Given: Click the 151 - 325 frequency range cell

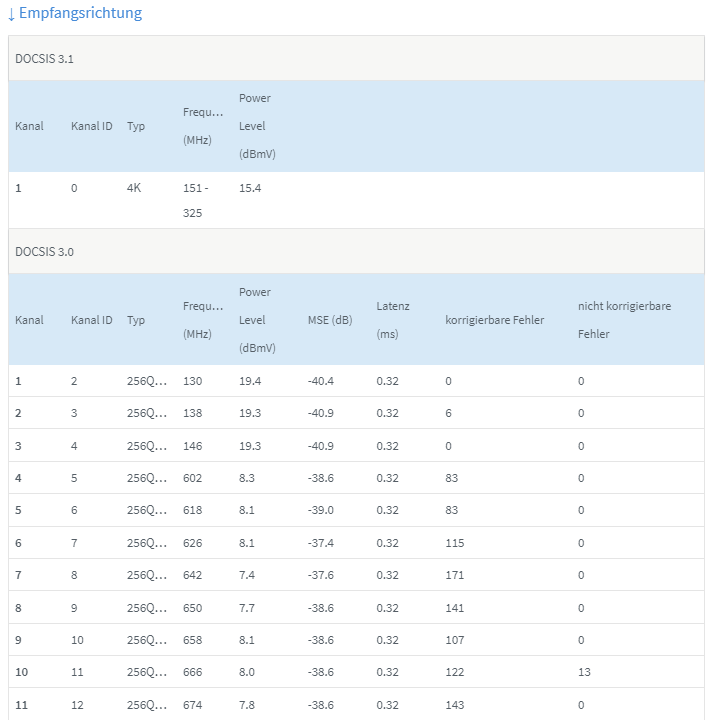Looking at the screenshot, I should tap(194, 200).
